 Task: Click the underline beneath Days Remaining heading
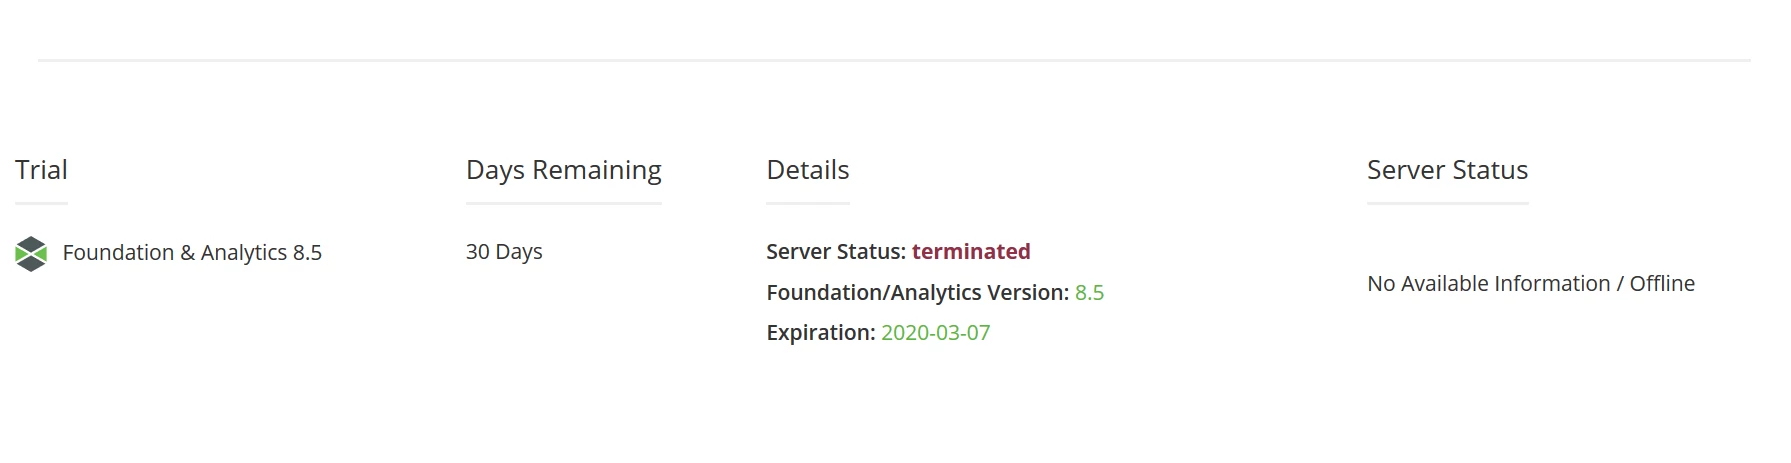tap(564, 203)
